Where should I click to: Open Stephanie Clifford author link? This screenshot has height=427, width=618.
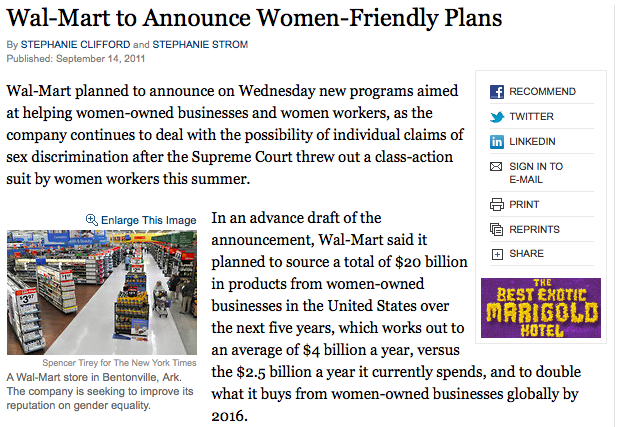coord(75,45)
